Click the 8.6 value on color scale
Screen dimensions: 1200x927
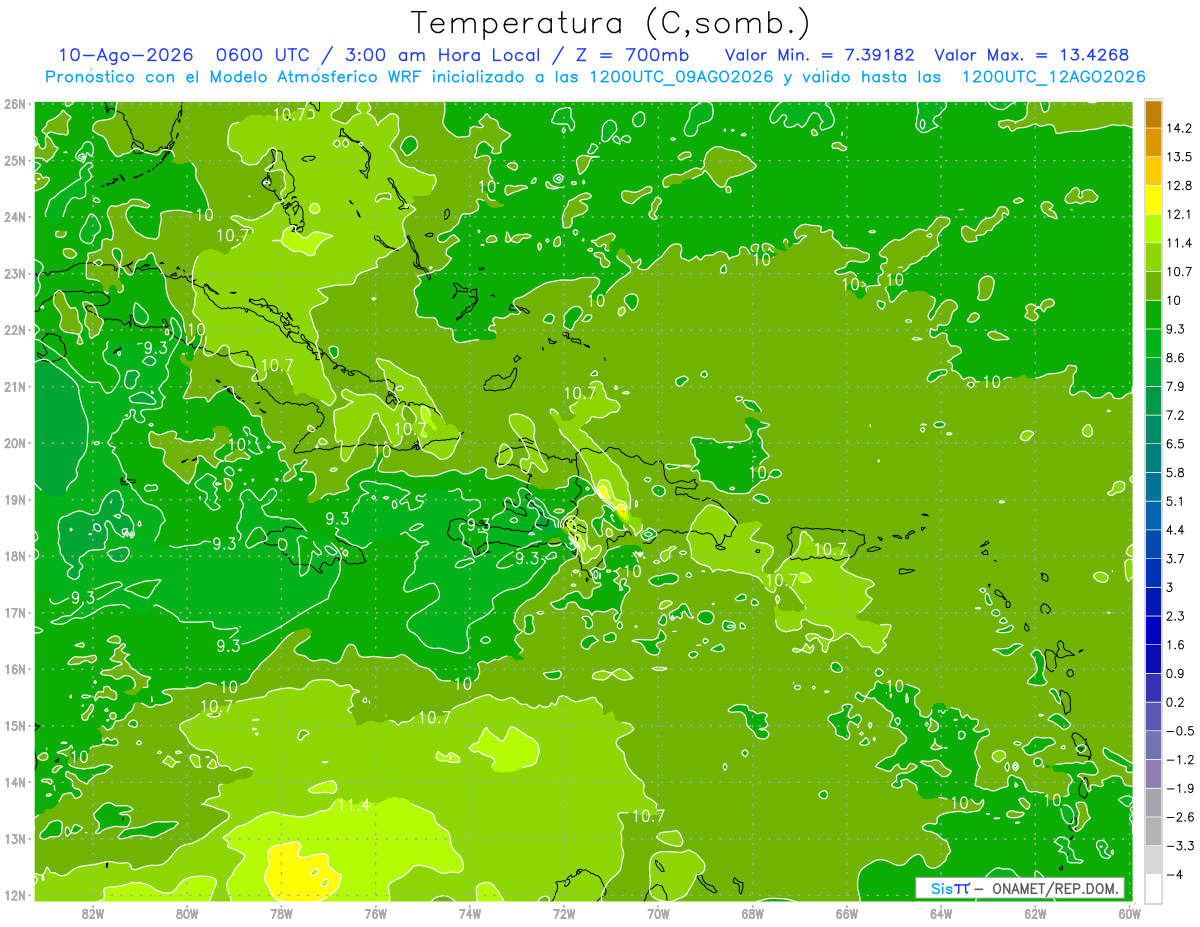click(x=1177, y=357)
